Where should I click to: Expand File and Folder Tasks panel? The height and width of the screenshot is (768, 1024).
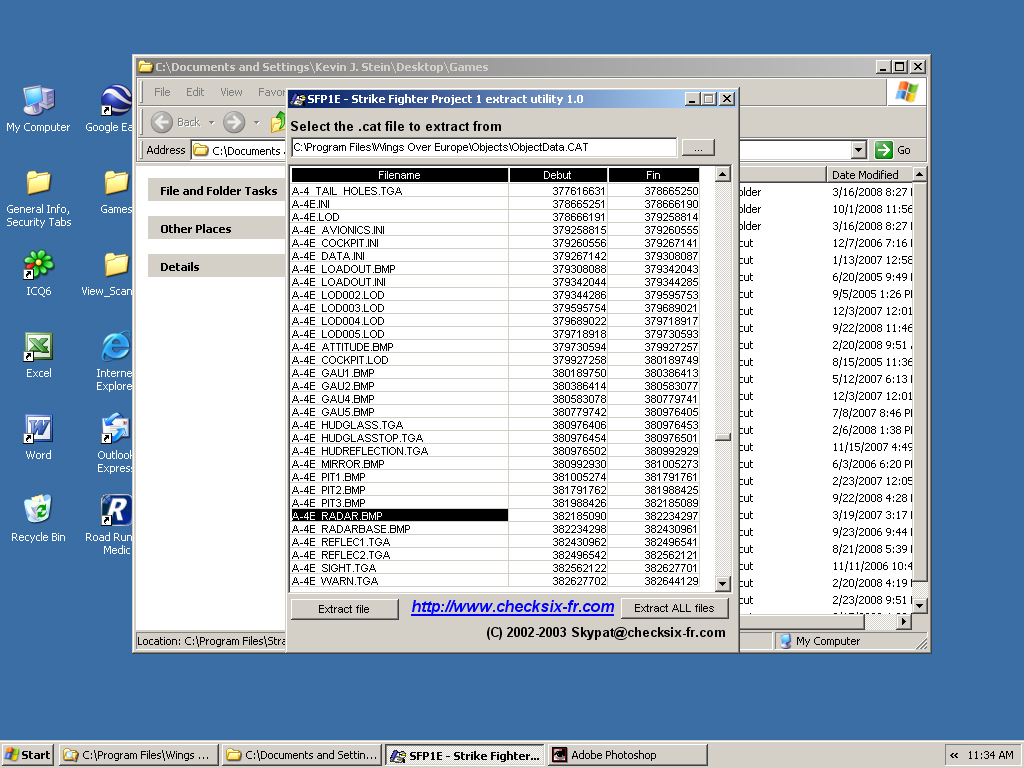[x=218, y=191]
